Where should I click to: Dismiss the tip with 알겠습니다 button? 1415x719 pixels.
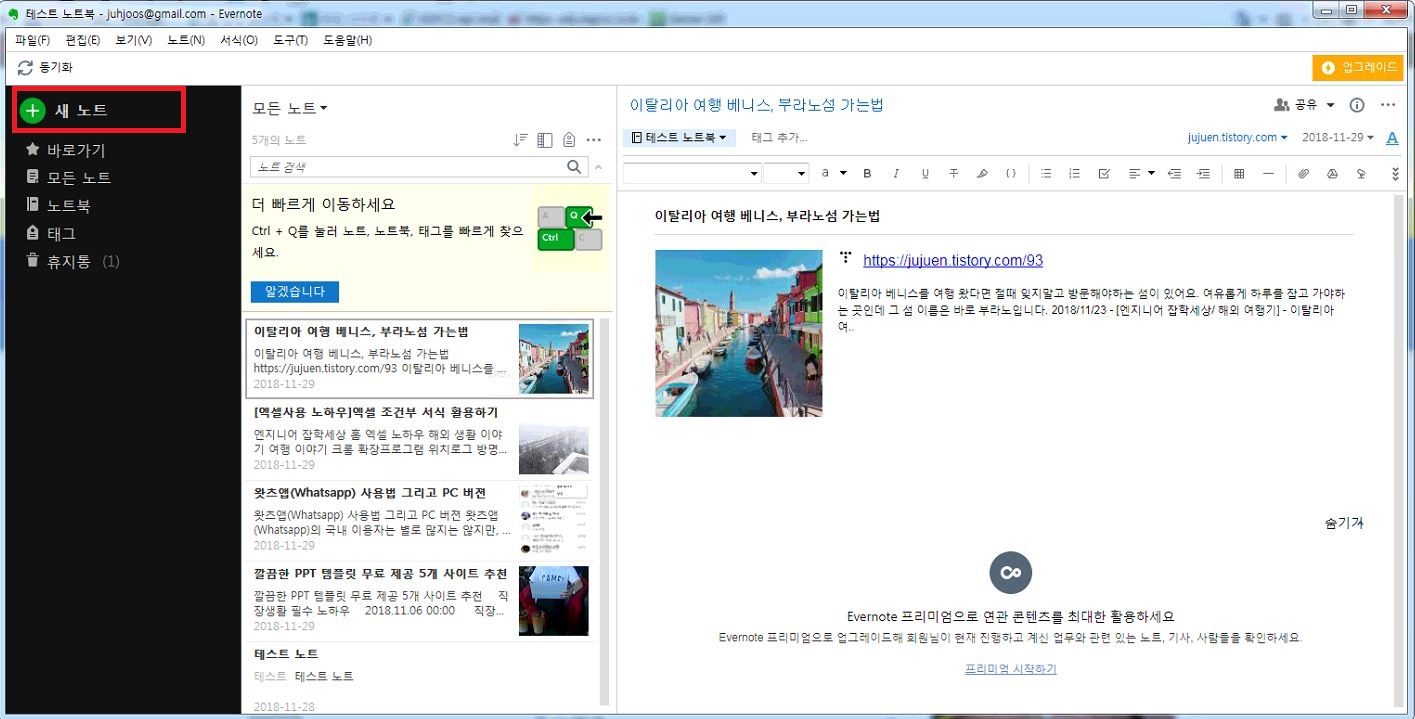click(295, 292)
